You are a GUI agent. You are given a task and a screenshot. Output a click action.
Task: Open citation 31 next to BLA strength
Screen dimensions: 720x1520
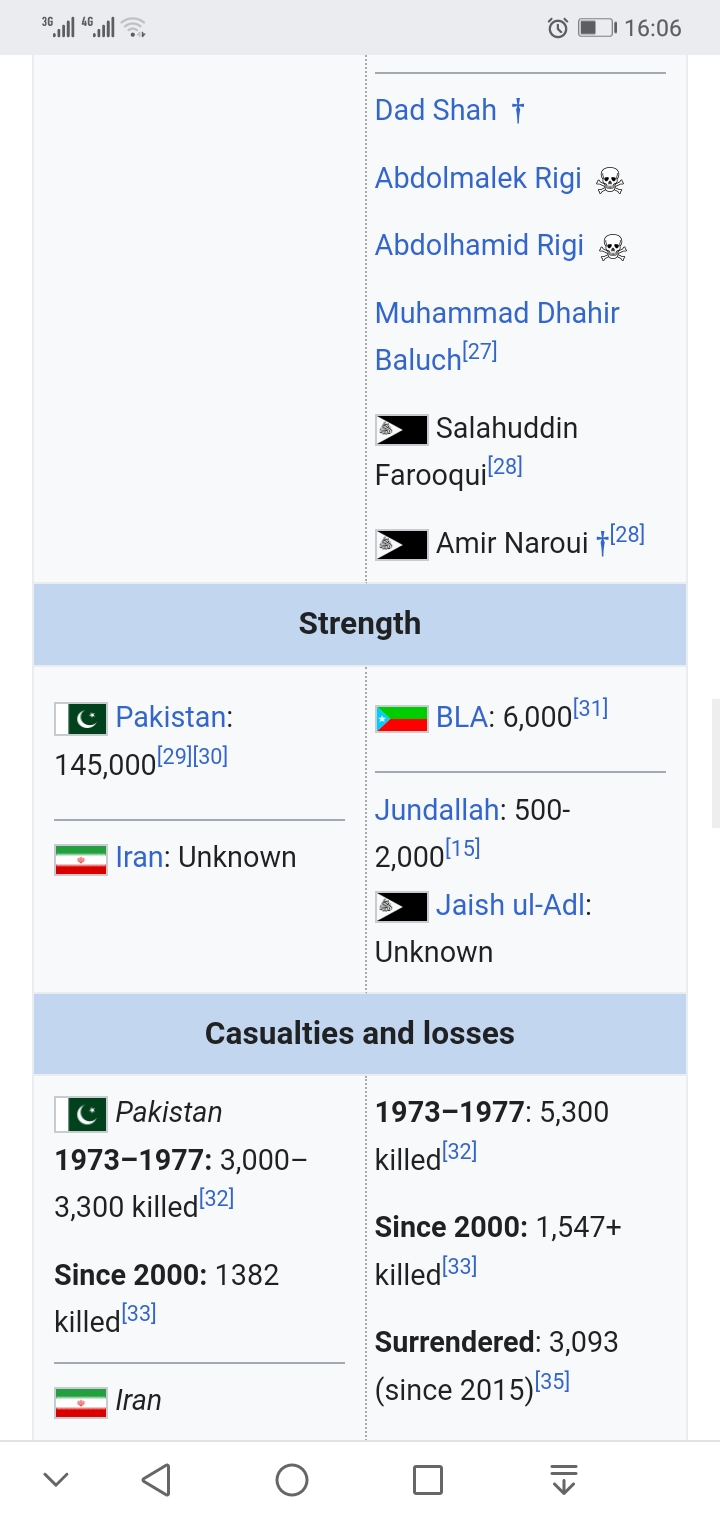[590, 710]
